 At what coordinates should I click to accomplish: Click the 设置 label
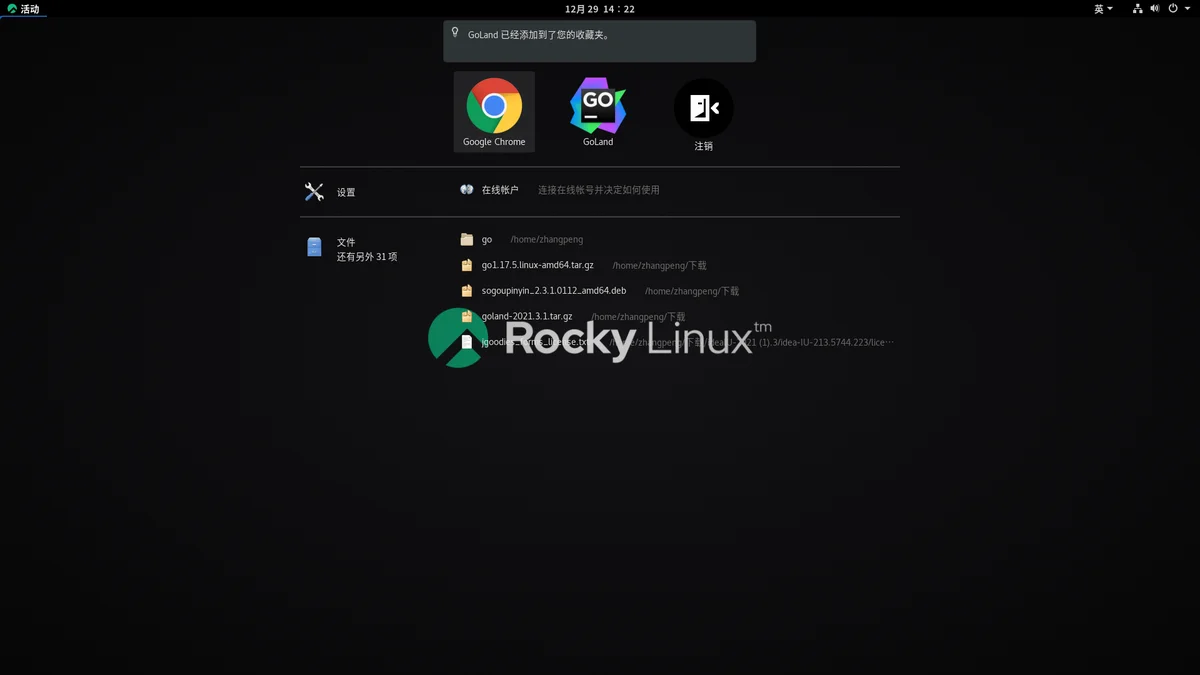pyautogui.click(x=346, y=193)
